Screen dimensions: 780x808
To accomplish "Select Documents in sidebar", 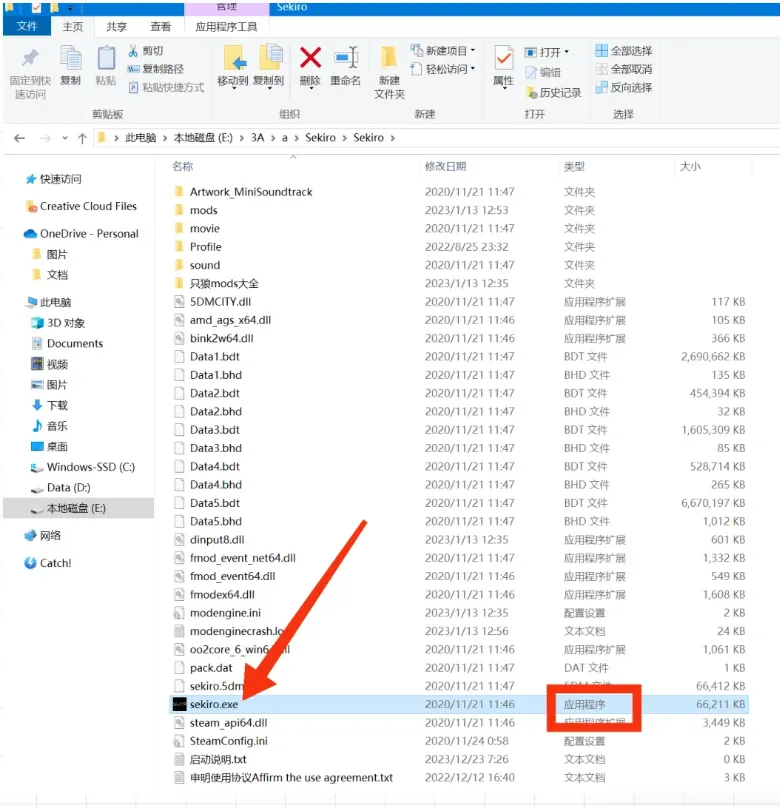I will pyautogui.click(x=67, y=343).
